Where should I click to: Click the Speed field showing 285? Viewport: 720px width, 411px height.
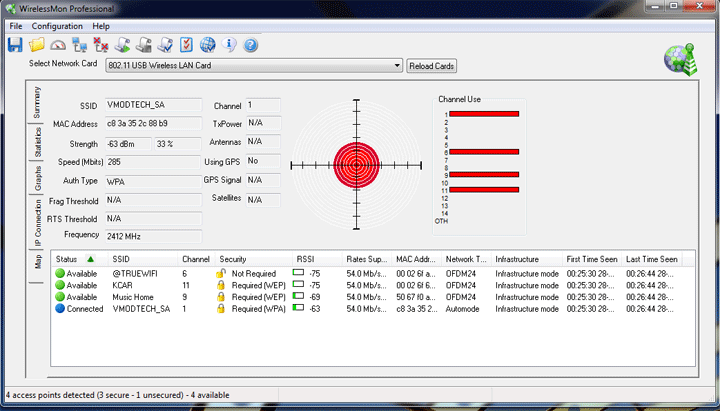click(x=153, y=162)
